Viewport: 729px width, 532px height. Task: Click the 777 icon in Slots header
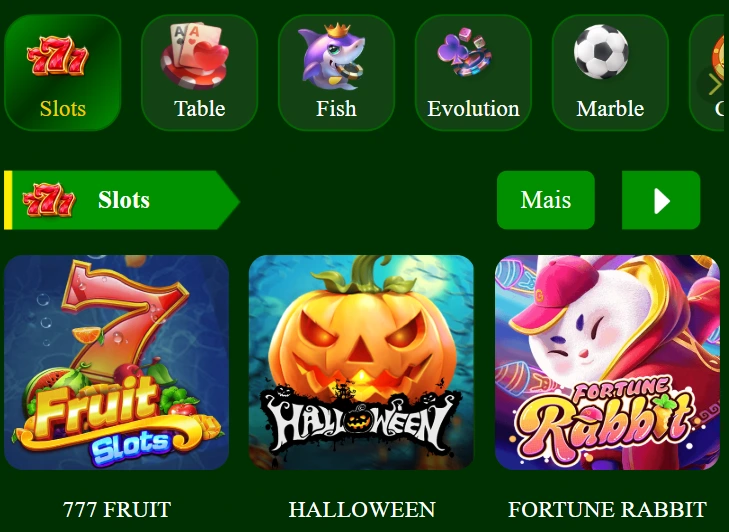click(49, 200)
